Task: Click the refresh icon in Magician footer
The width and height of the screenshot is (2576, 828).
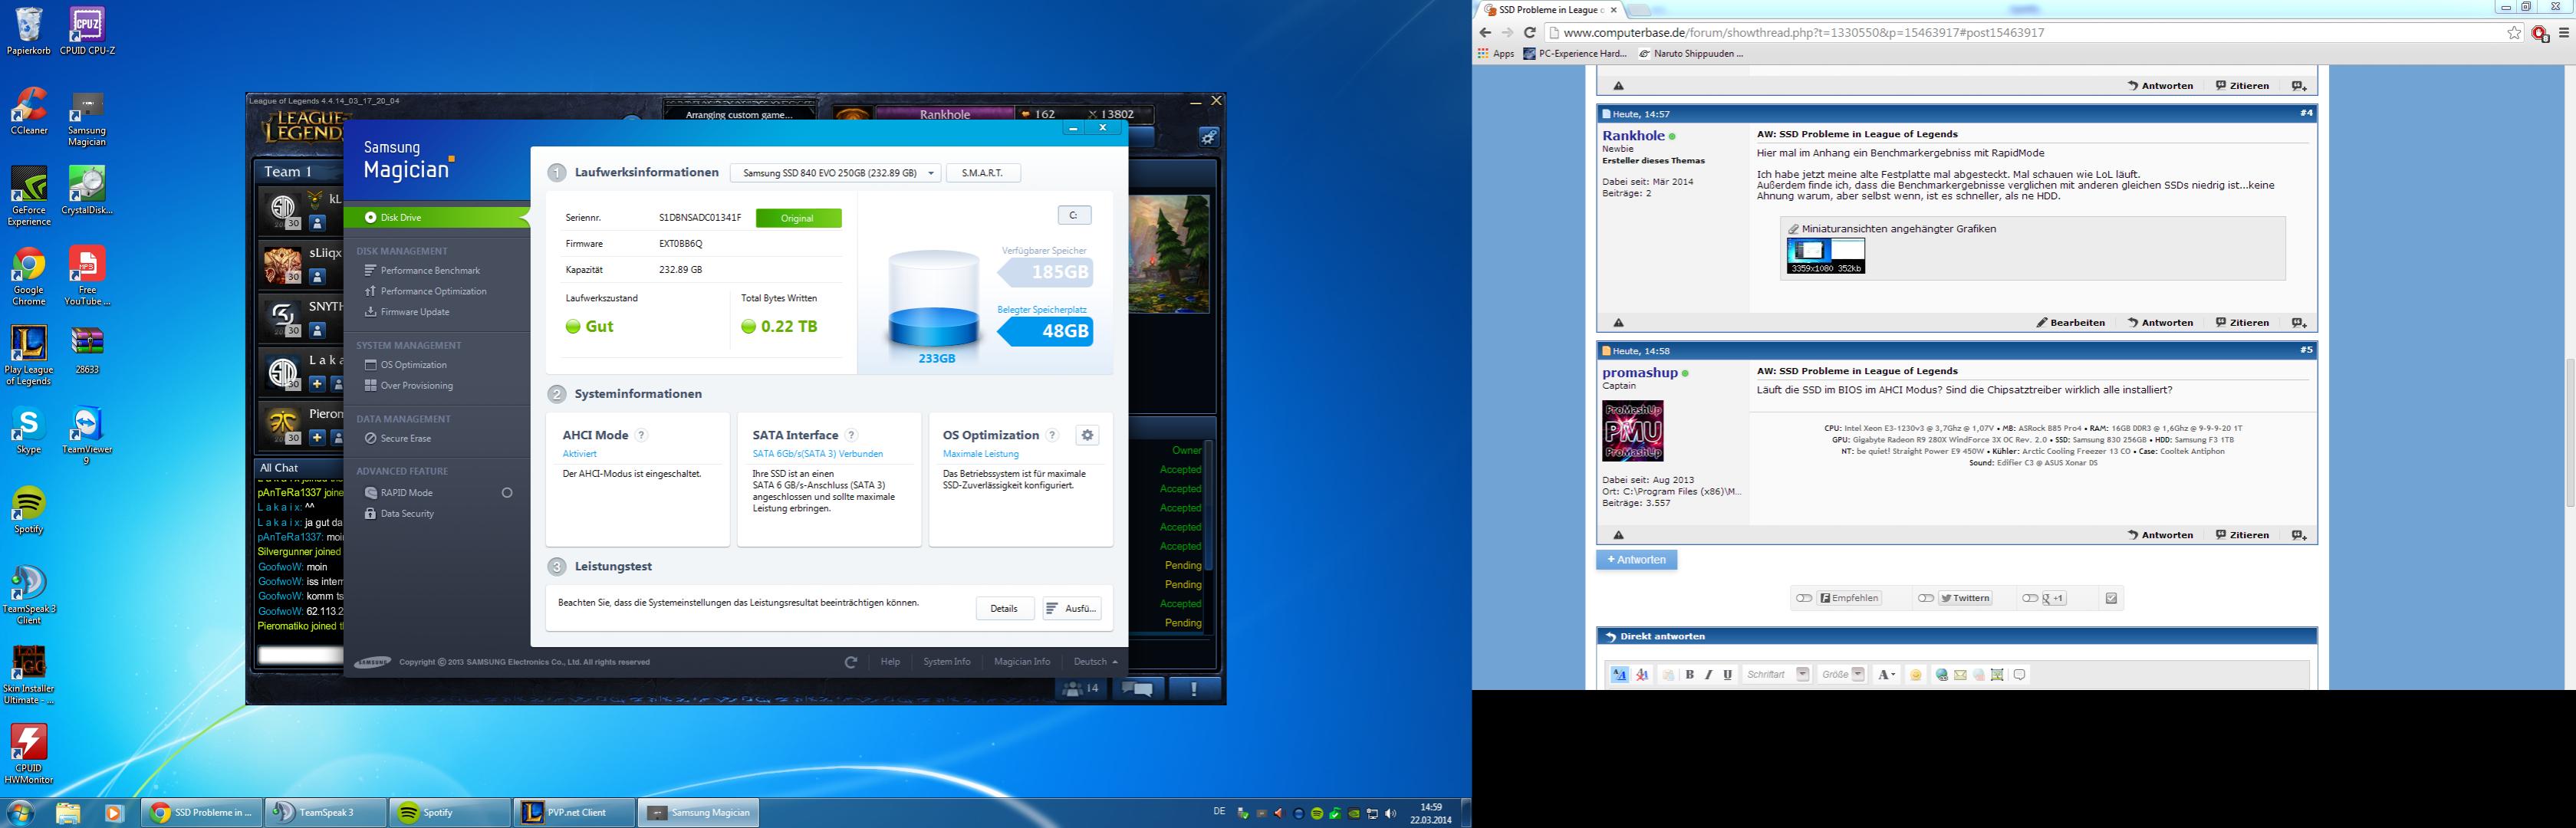Action: [x=850, y=662]
